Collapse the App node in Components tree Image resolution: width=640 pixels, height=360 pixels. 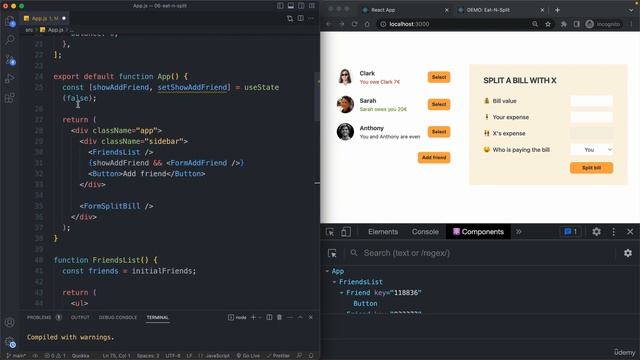[x=327, y=271]
